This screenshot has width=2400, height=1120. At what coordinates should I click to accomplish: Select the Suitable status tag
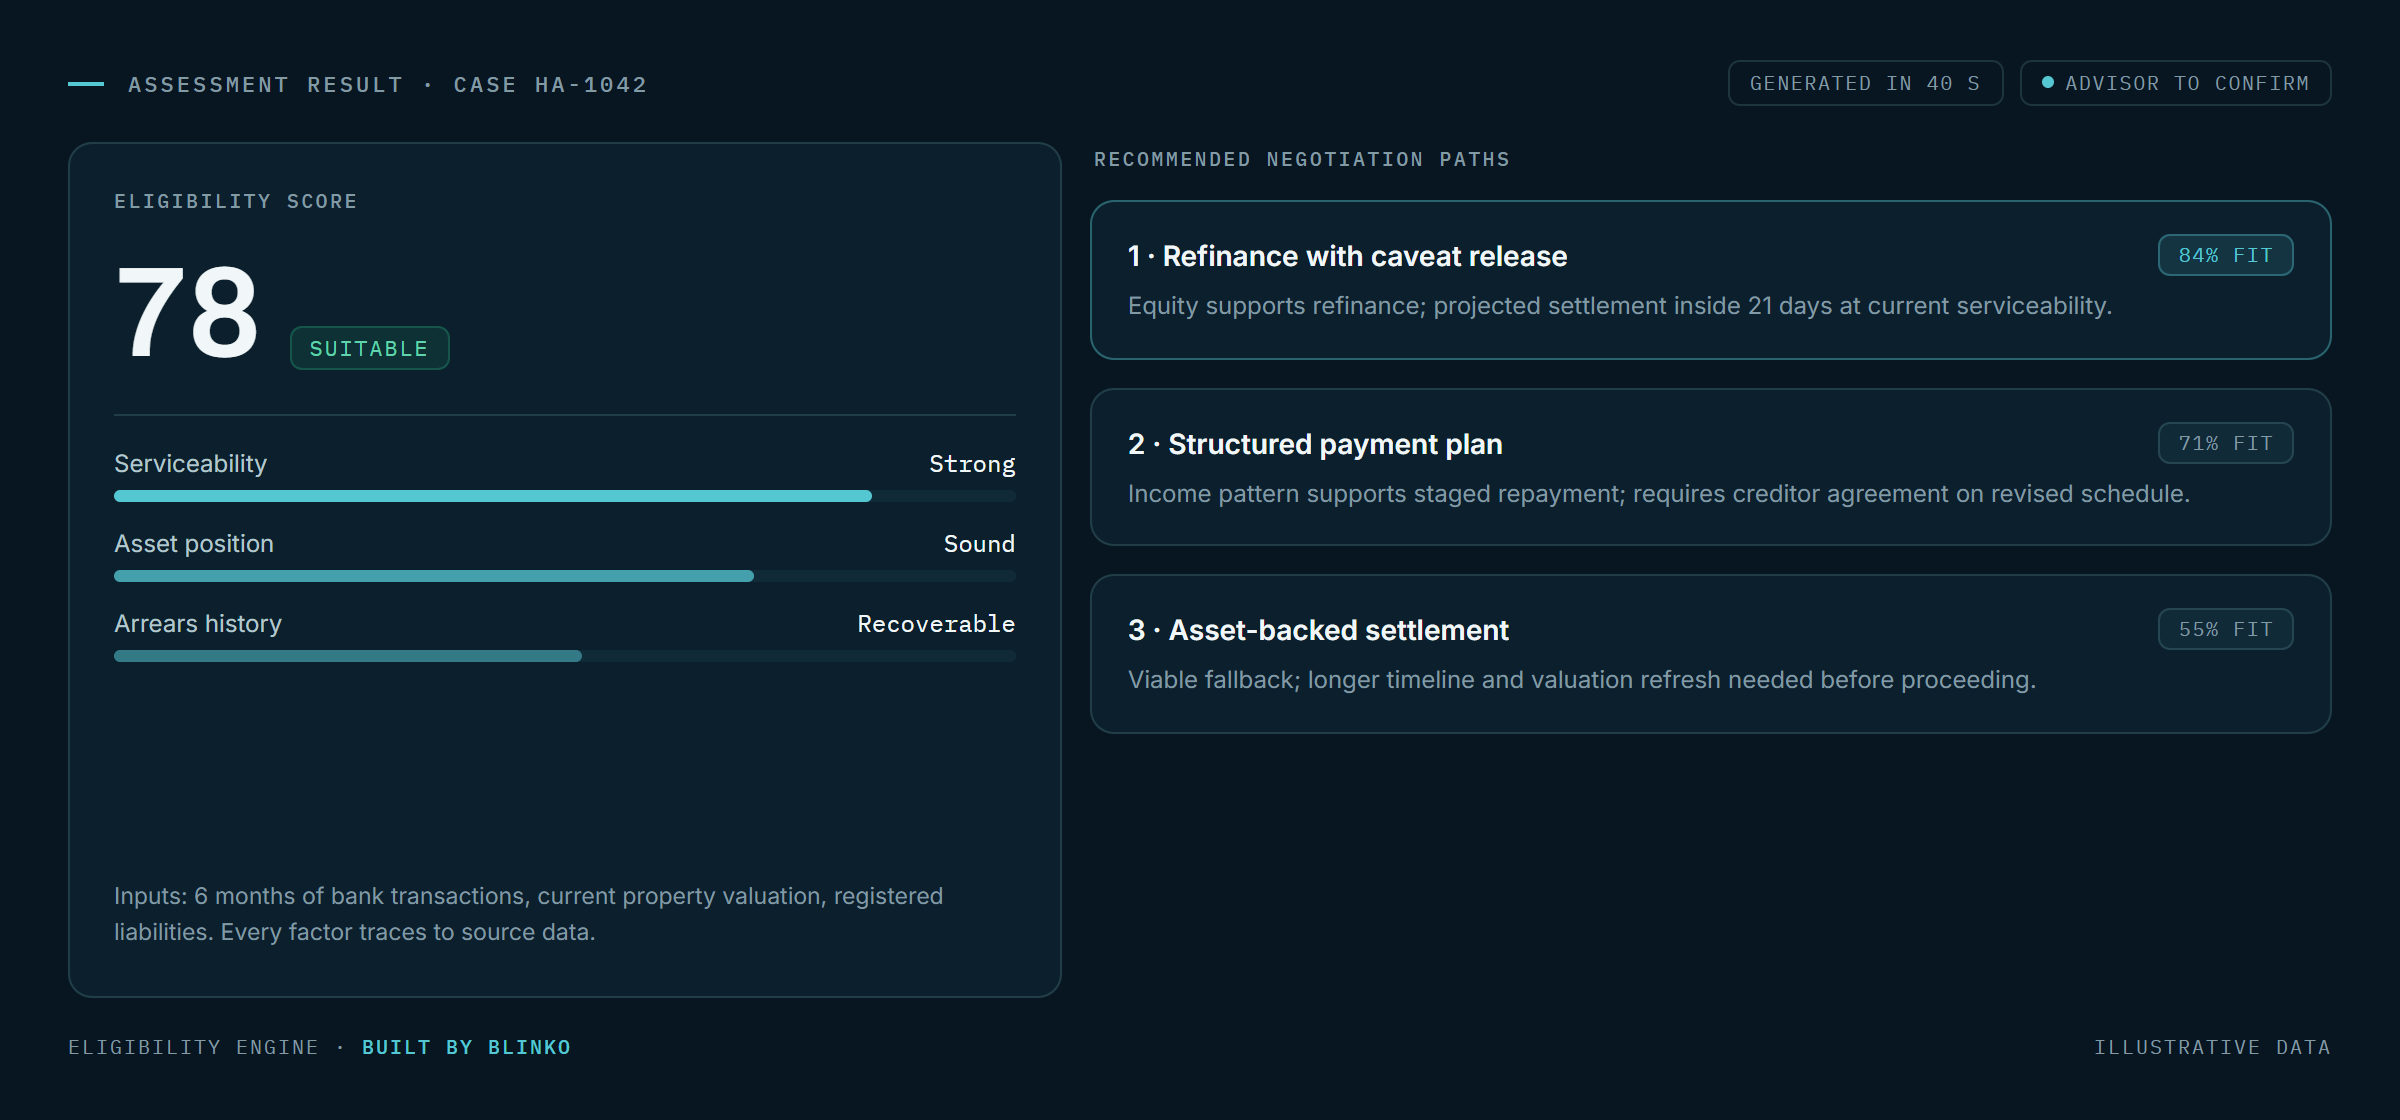point(369,348)
